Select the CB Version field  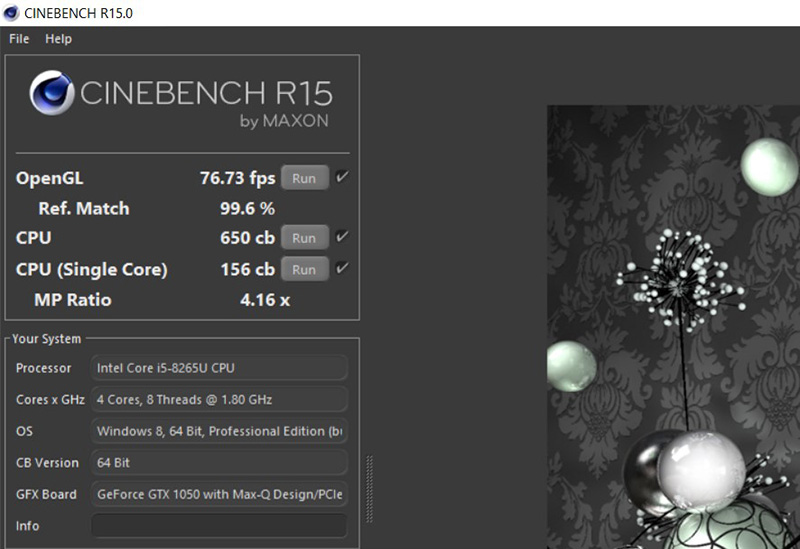(219, 463)
